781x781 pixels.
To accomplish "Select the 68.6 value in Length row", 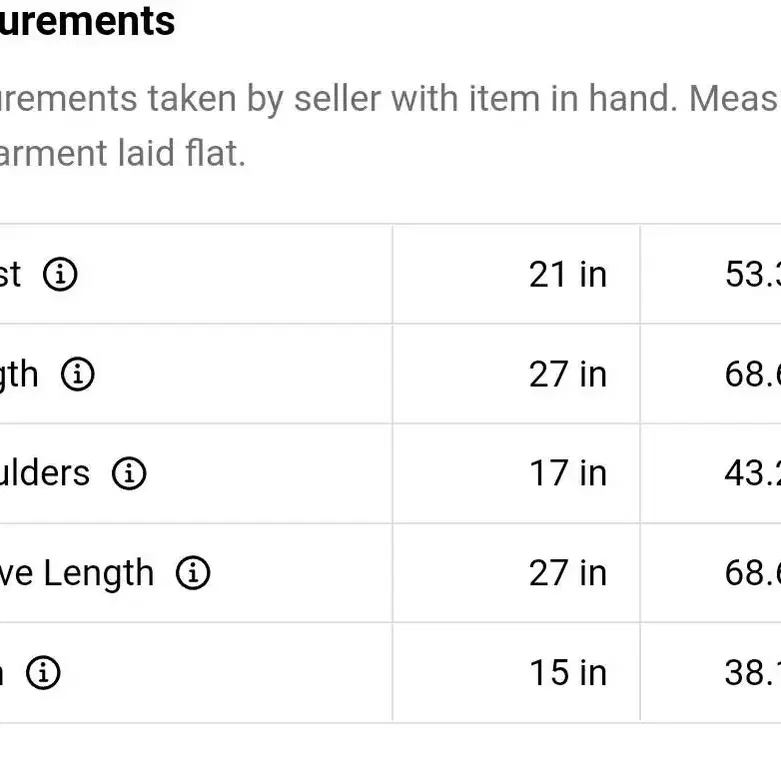I will click(x=753, y=374).
